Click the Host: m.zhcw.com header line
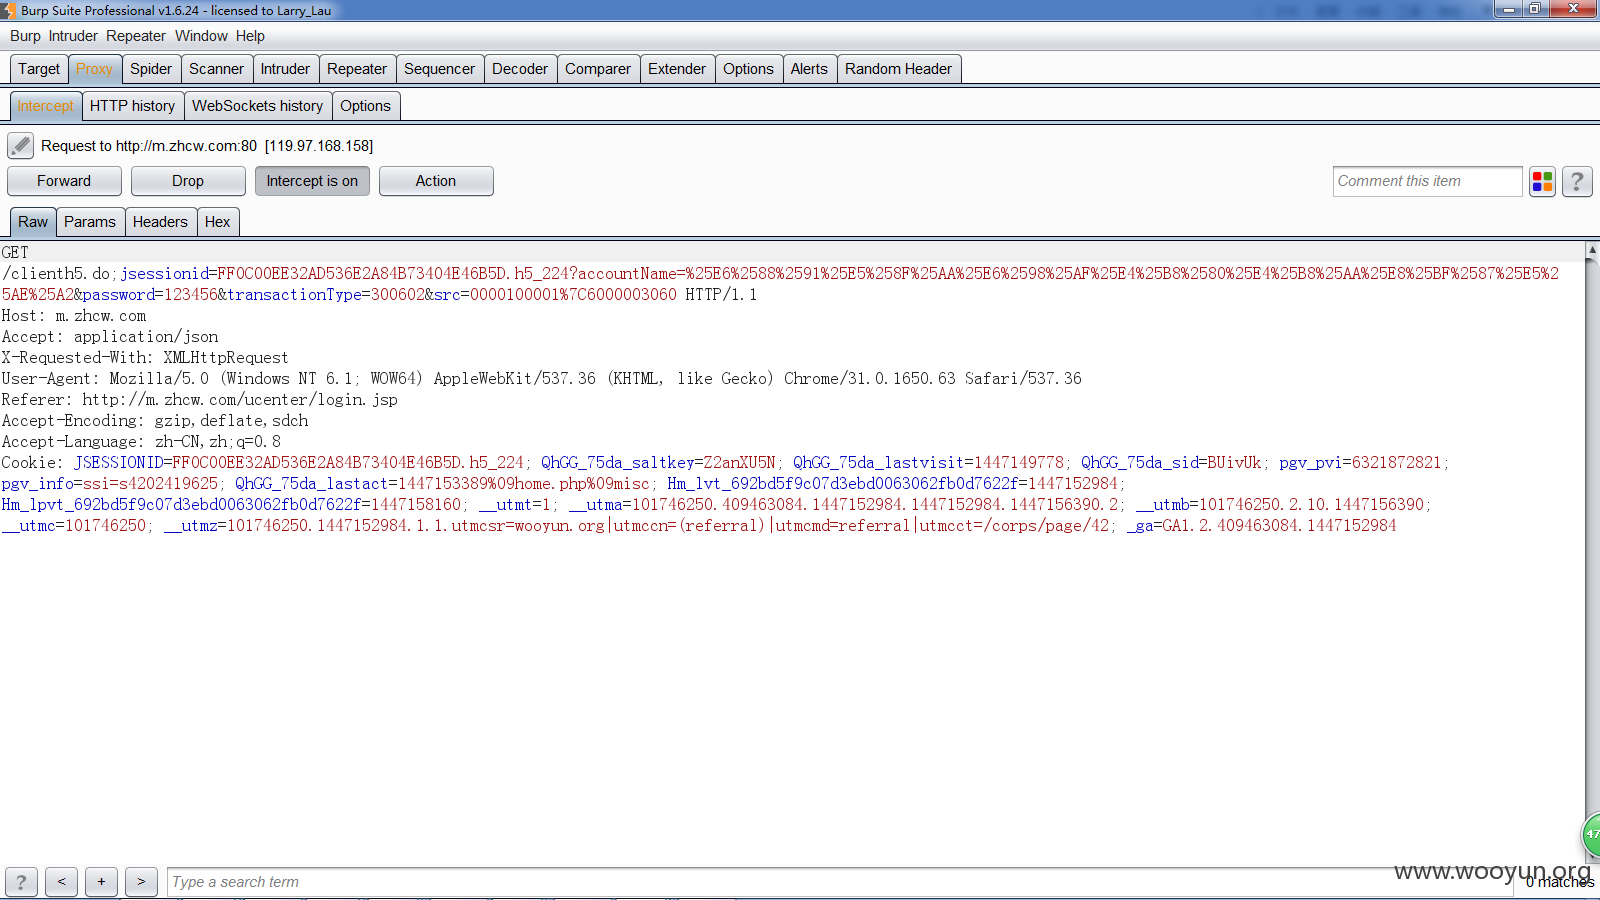Screen dimensions: 1600x900 point(74,316)
